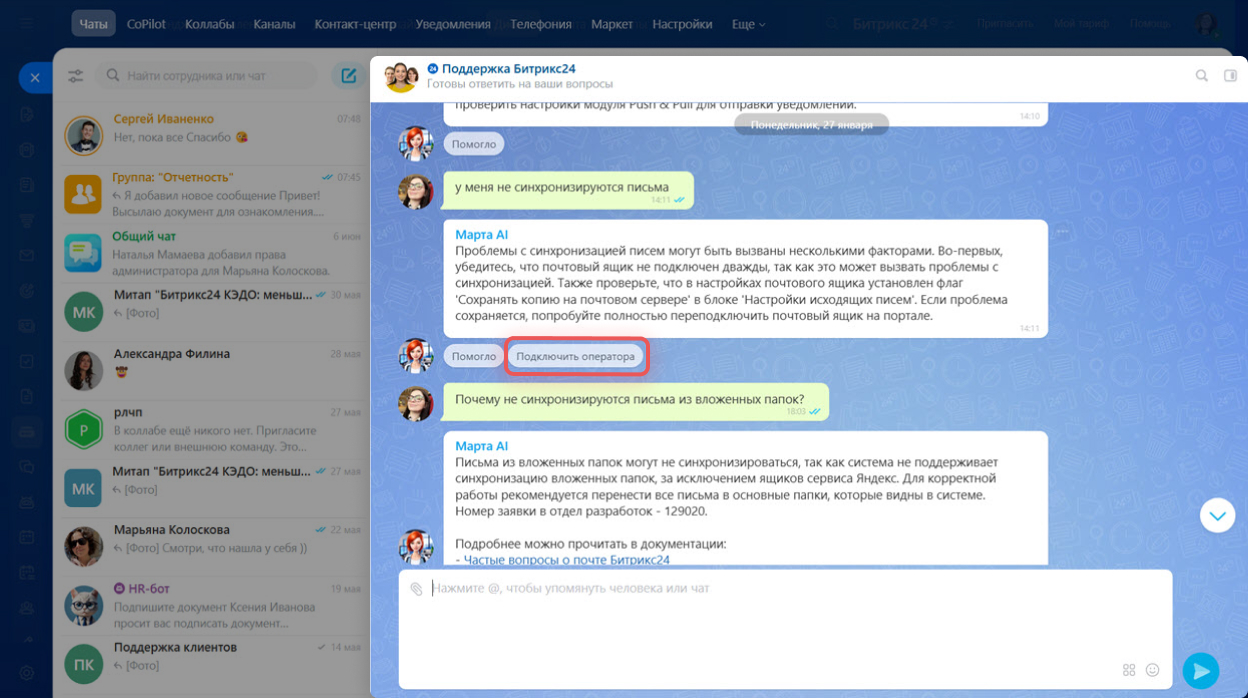Jump to latest messages with the round down-arrow button
Image resolution: width=1248 pixels, height=698 pixels.
pyautogui.click(x=1217, y=515)
